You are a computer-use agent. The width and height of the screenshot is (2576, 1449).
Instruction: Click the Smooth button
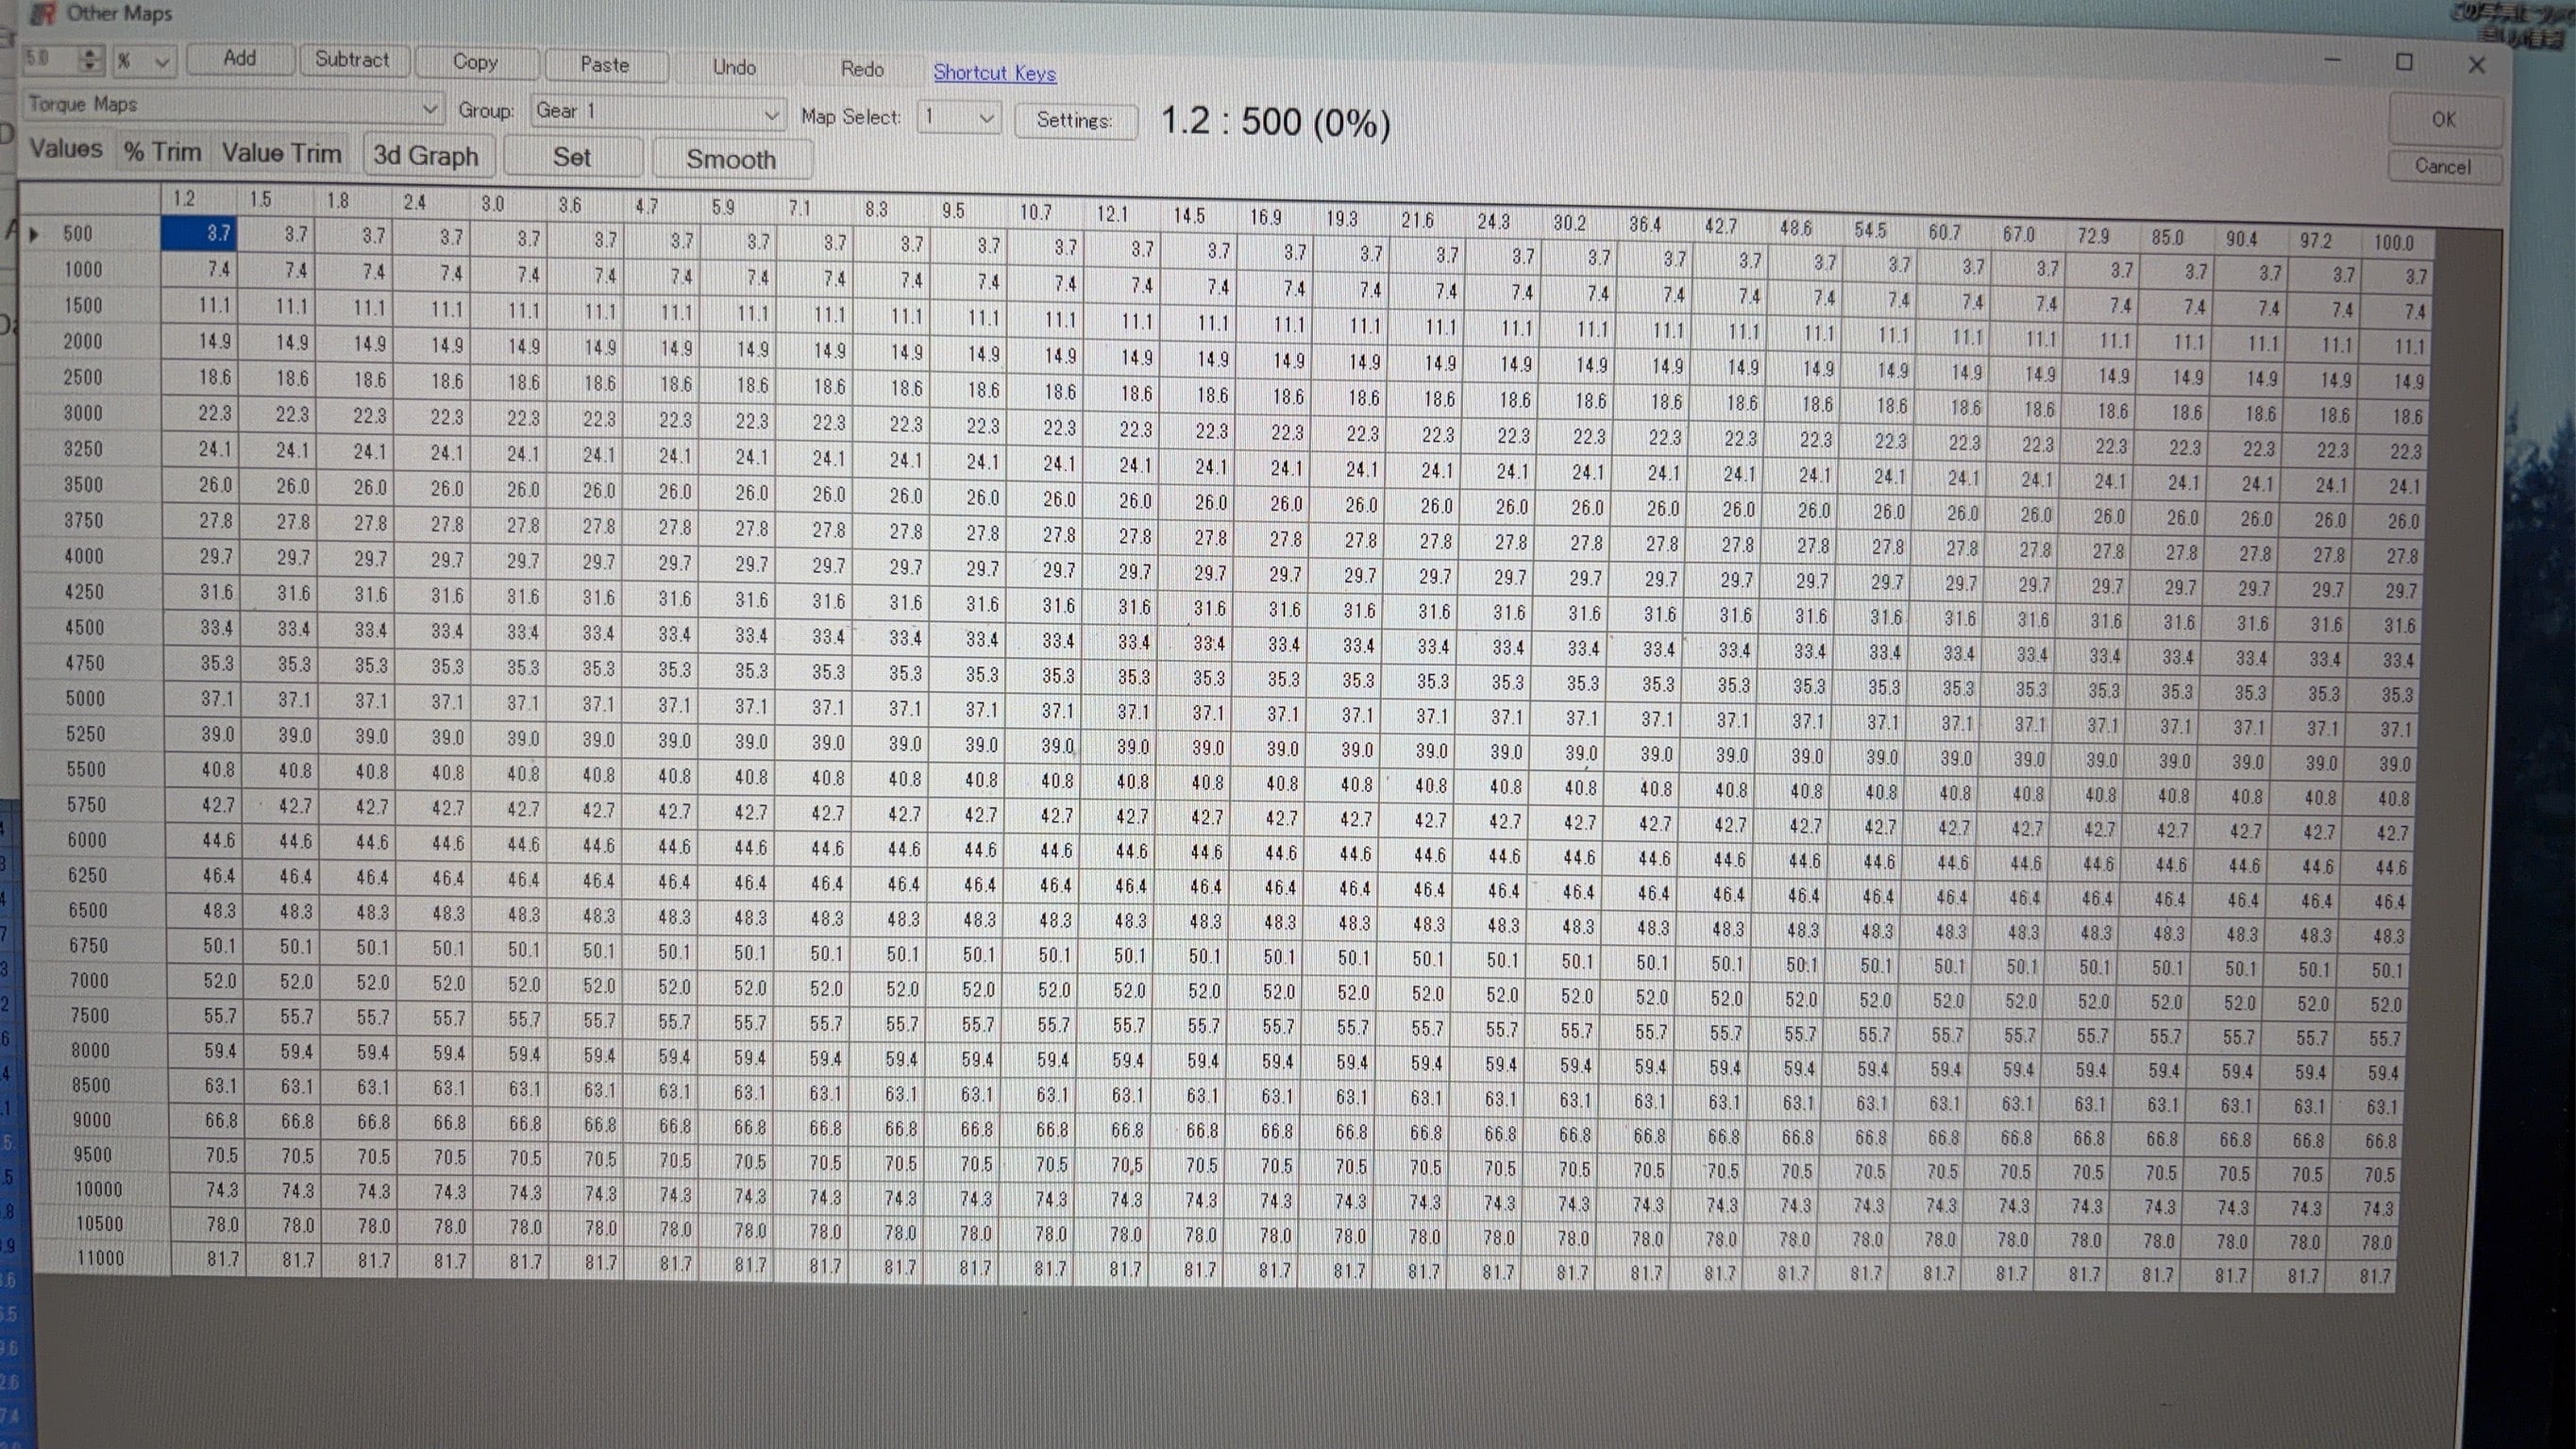[x=730, y=160]
